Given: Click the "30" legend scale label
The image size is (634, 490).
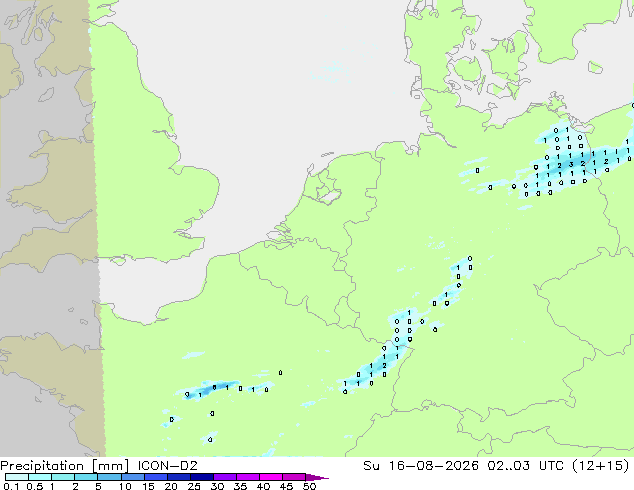Looking at the screenshot, I should pyautogui.click(x=217, y=486).
